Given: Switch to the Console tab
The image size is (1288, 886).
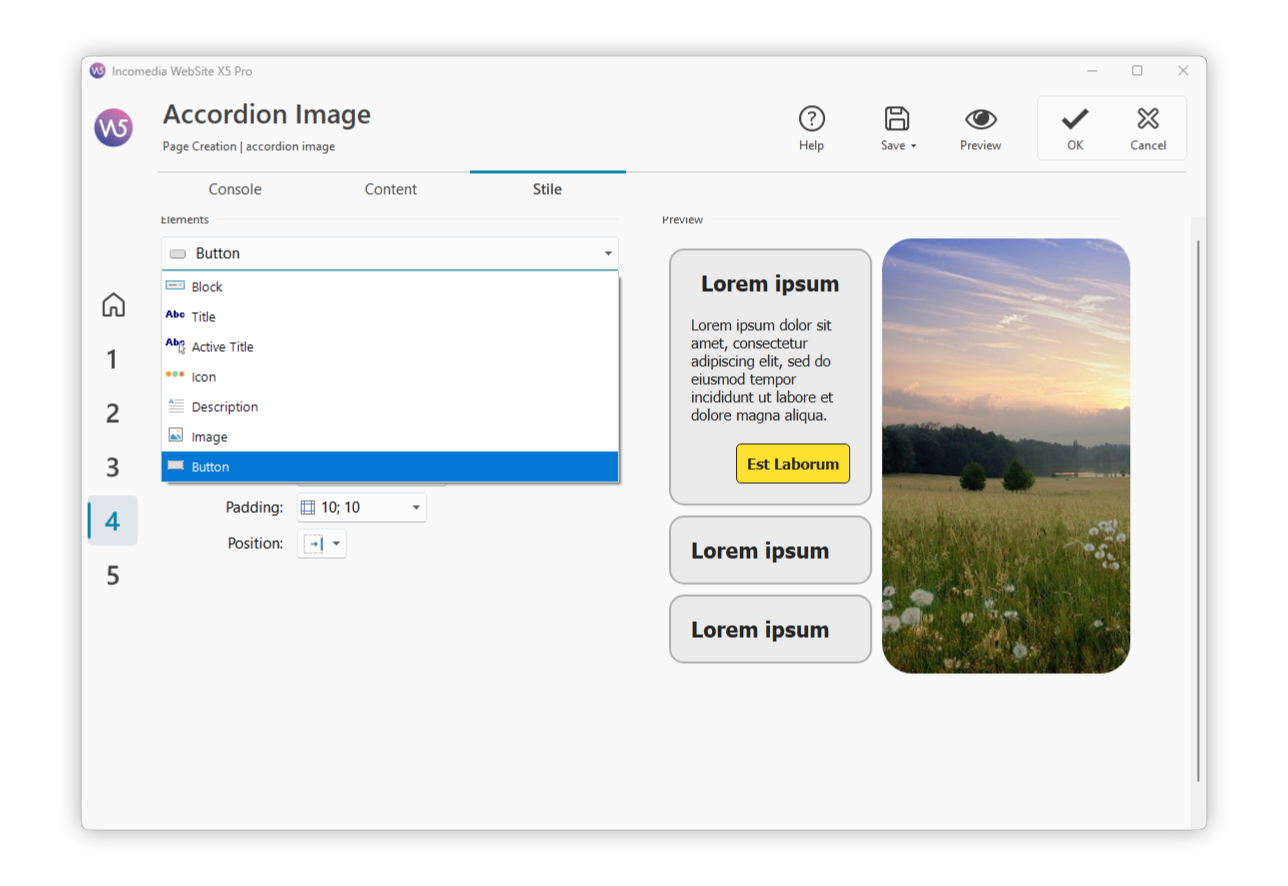Looking at the screenshot, I should pyautogui.click(x=235, y=189).
